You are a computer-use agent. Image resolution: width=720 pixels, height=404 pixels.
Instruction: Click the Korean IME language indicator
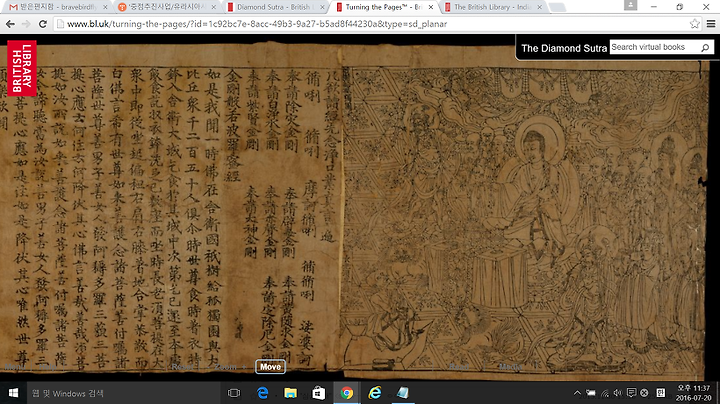pos(660,393)
